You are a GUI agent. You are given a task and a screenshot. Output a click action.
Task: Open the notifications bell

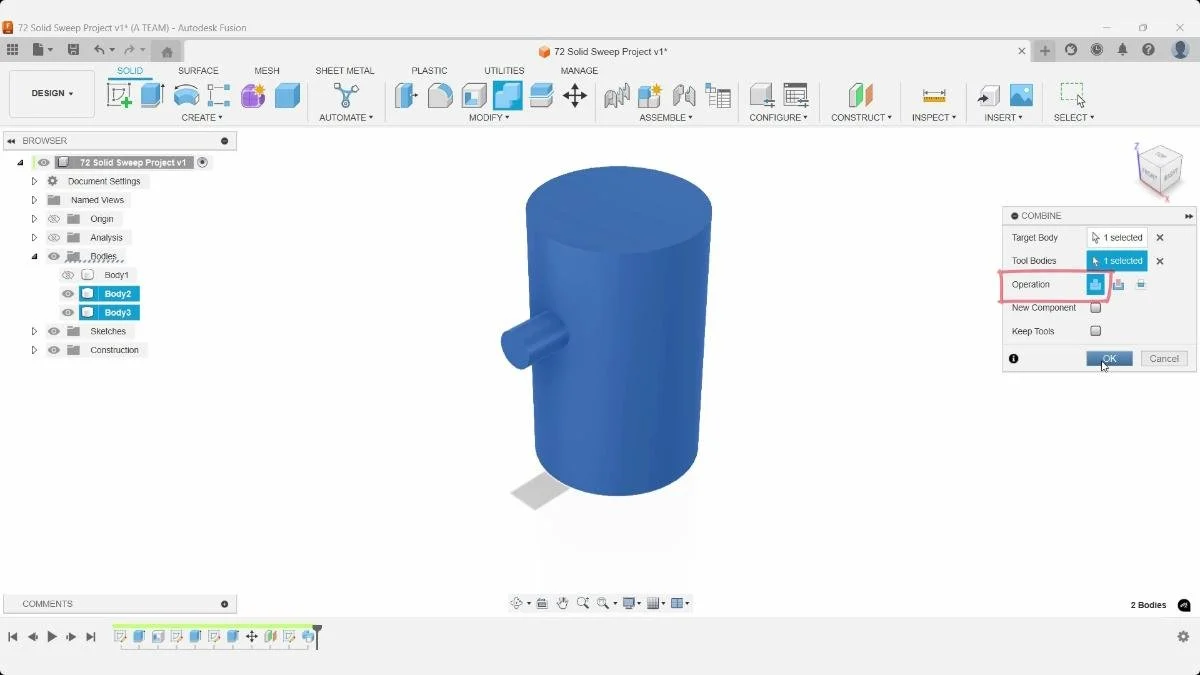[x=1122, y=50]
